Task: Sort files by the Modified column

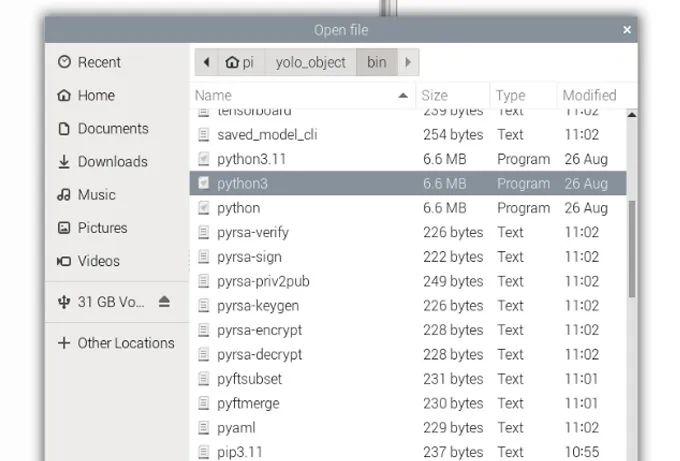Action: tap(597, 95)
